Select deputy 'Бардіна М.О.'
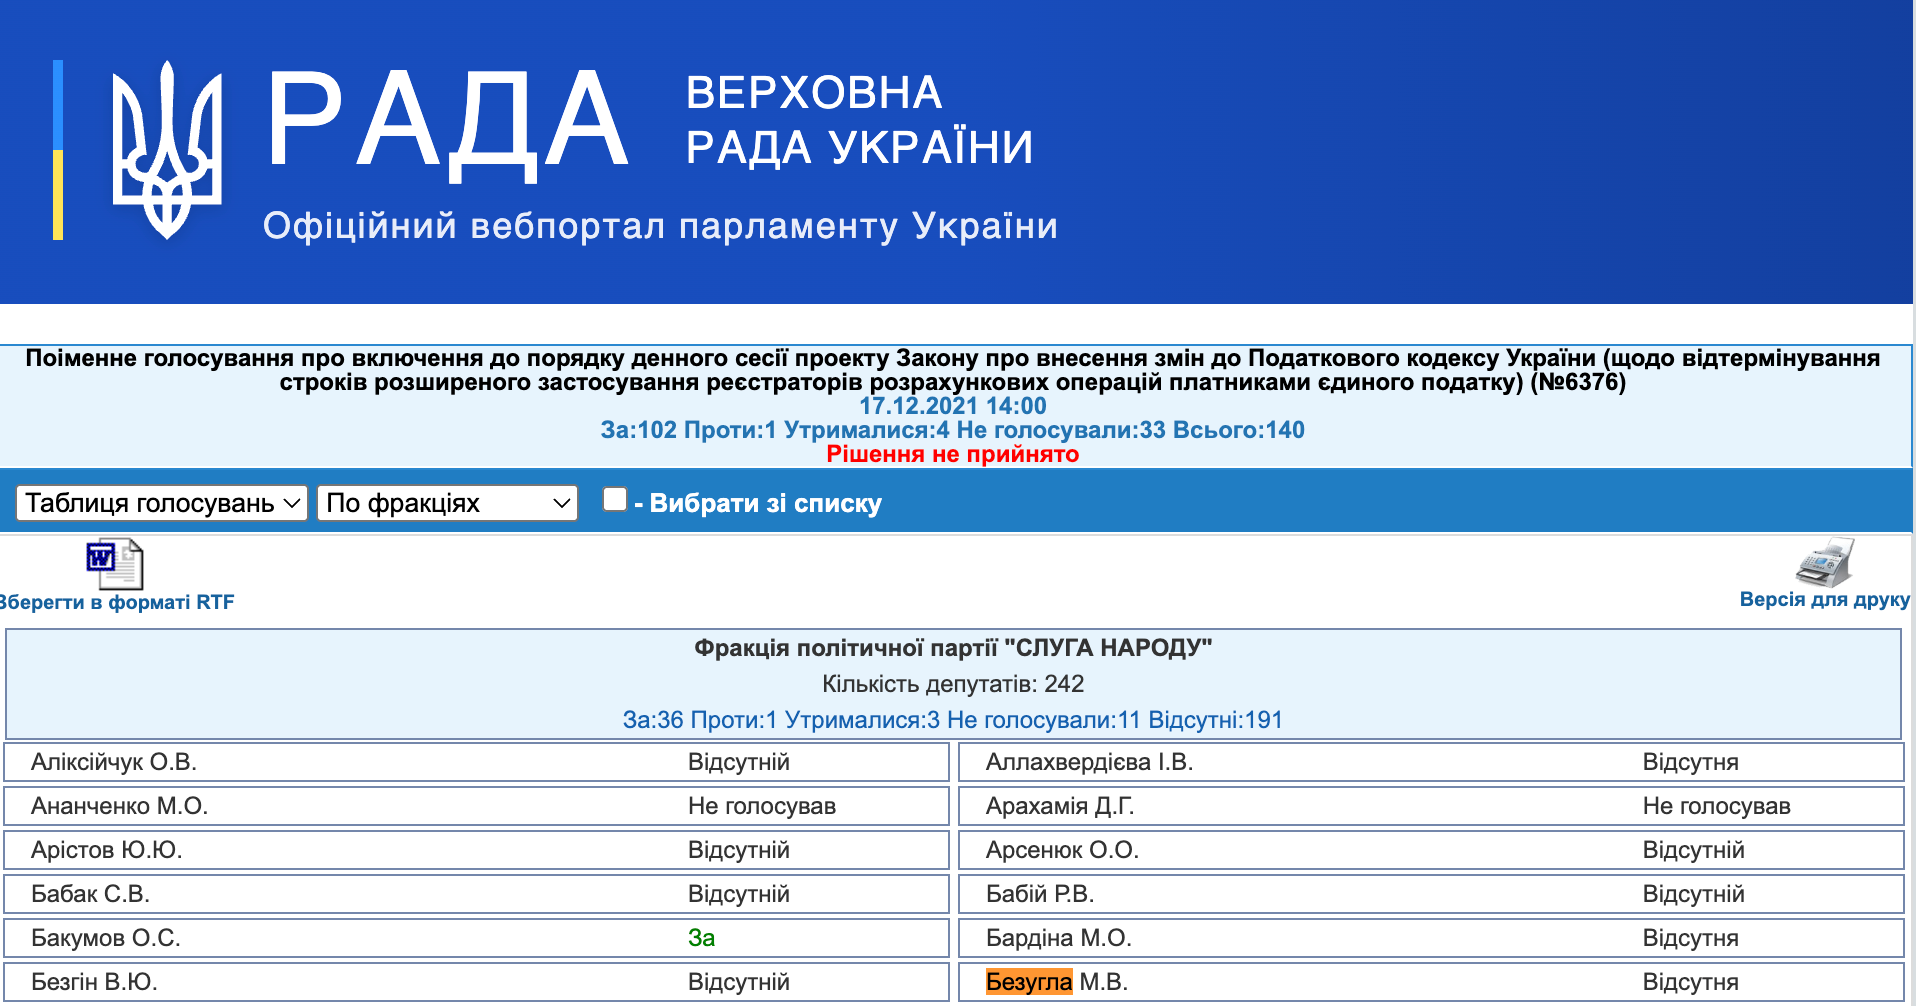The width and height of the screenshot is (1916, 1006). click(1059, 938)
